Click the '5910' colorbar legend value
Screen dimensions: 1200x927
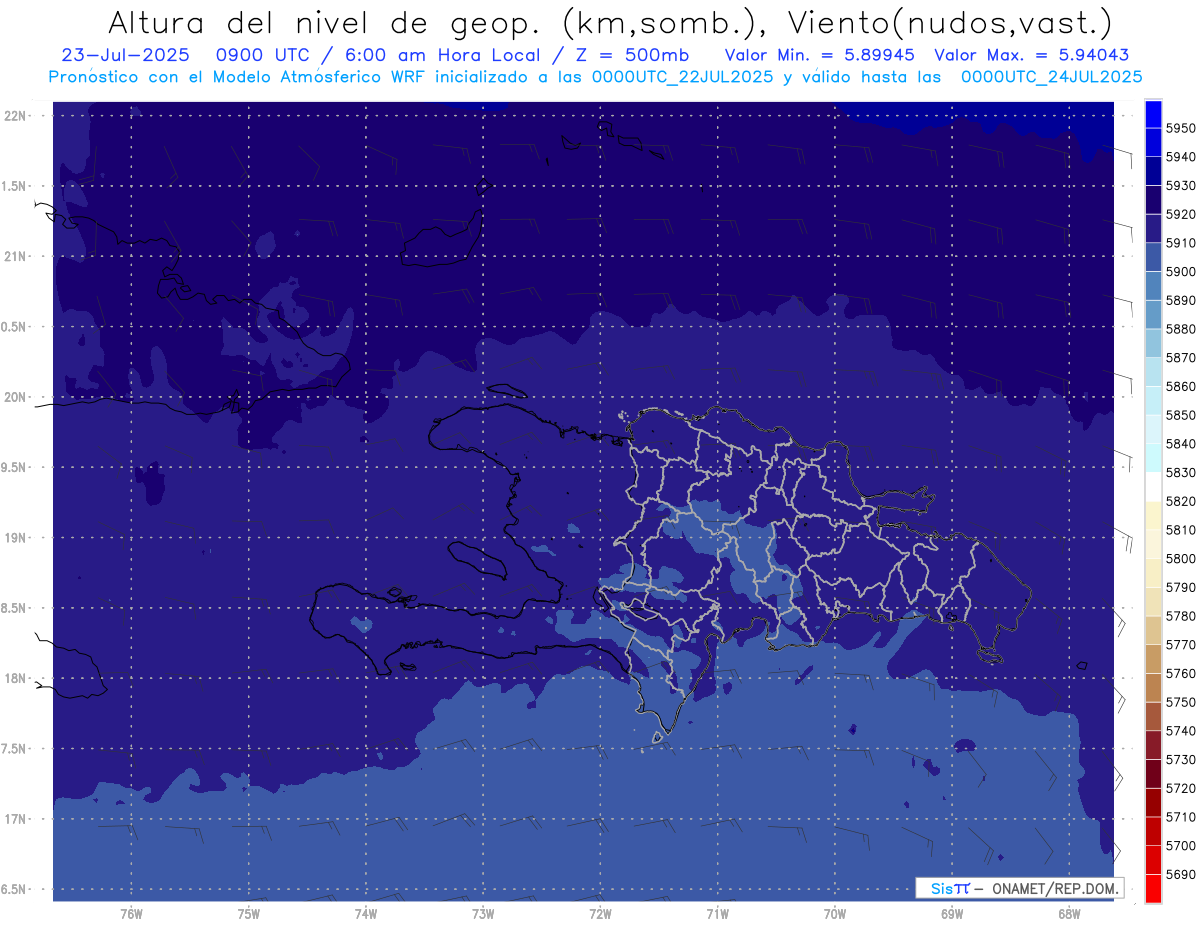[1180, 243]
